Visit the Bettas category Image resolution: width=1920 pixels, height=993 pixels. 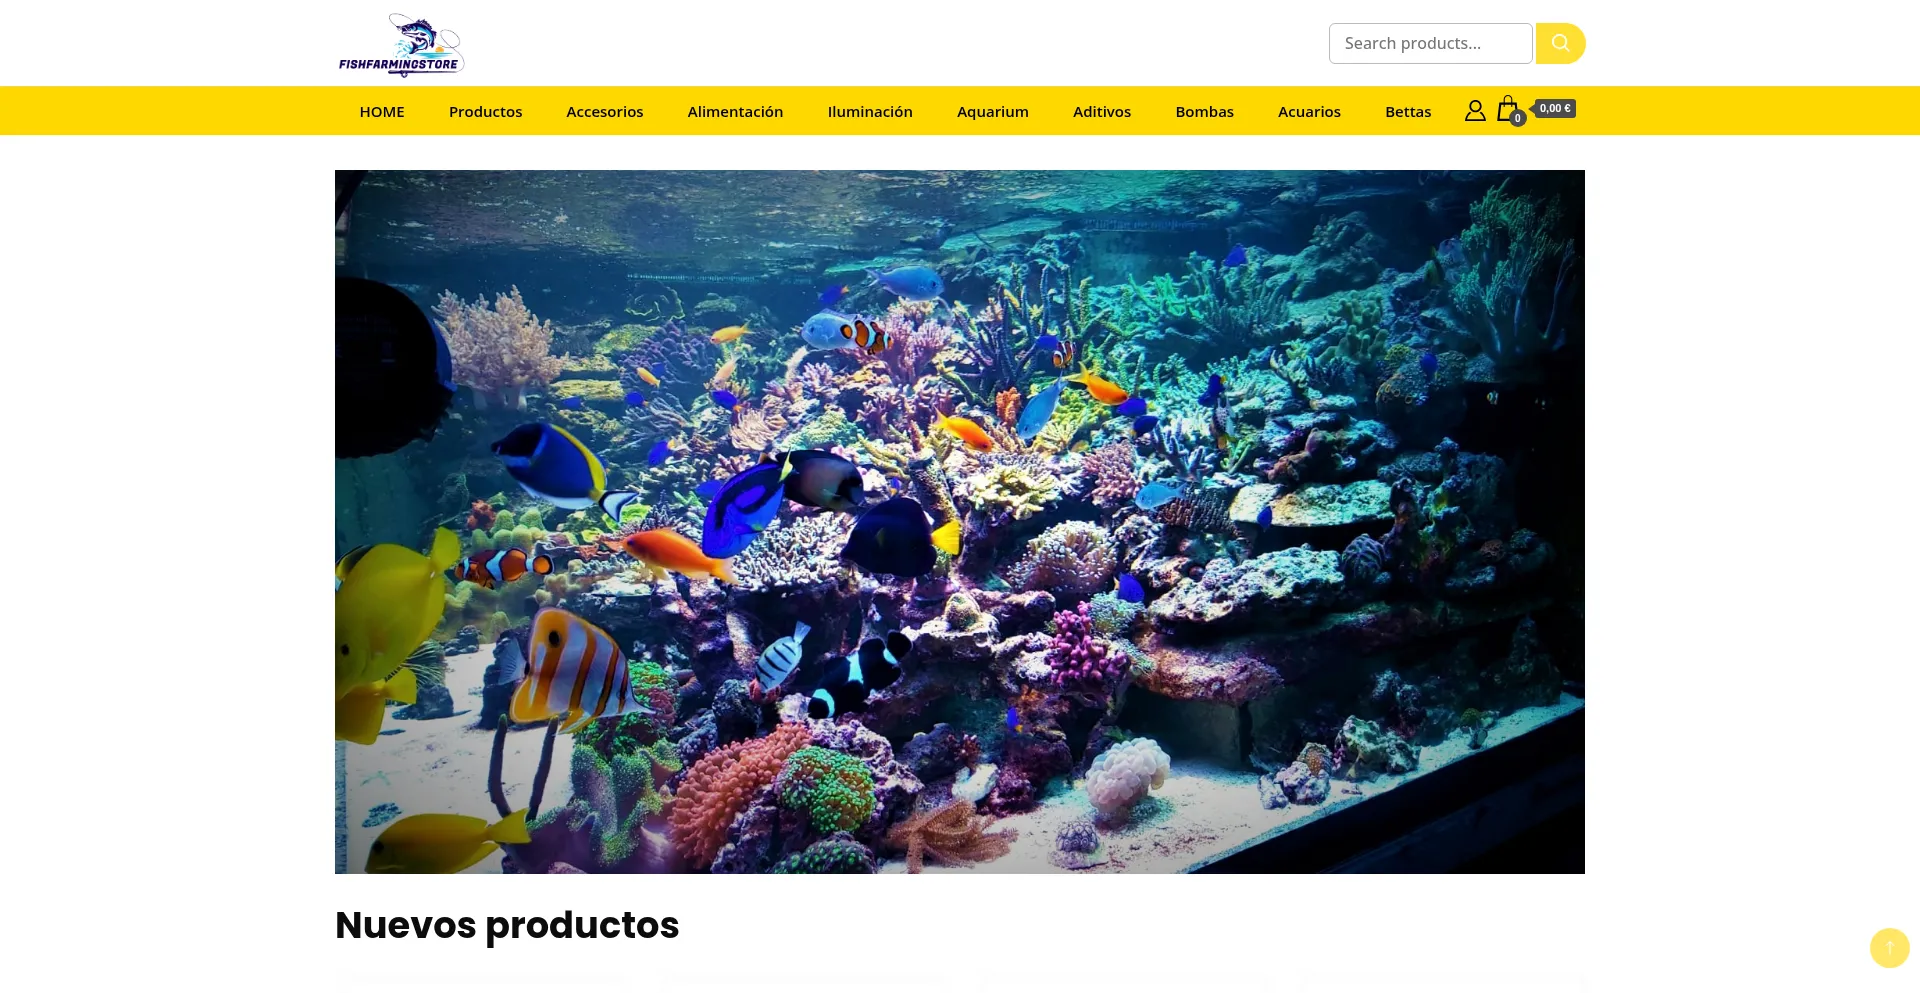tap(1408, 111)
